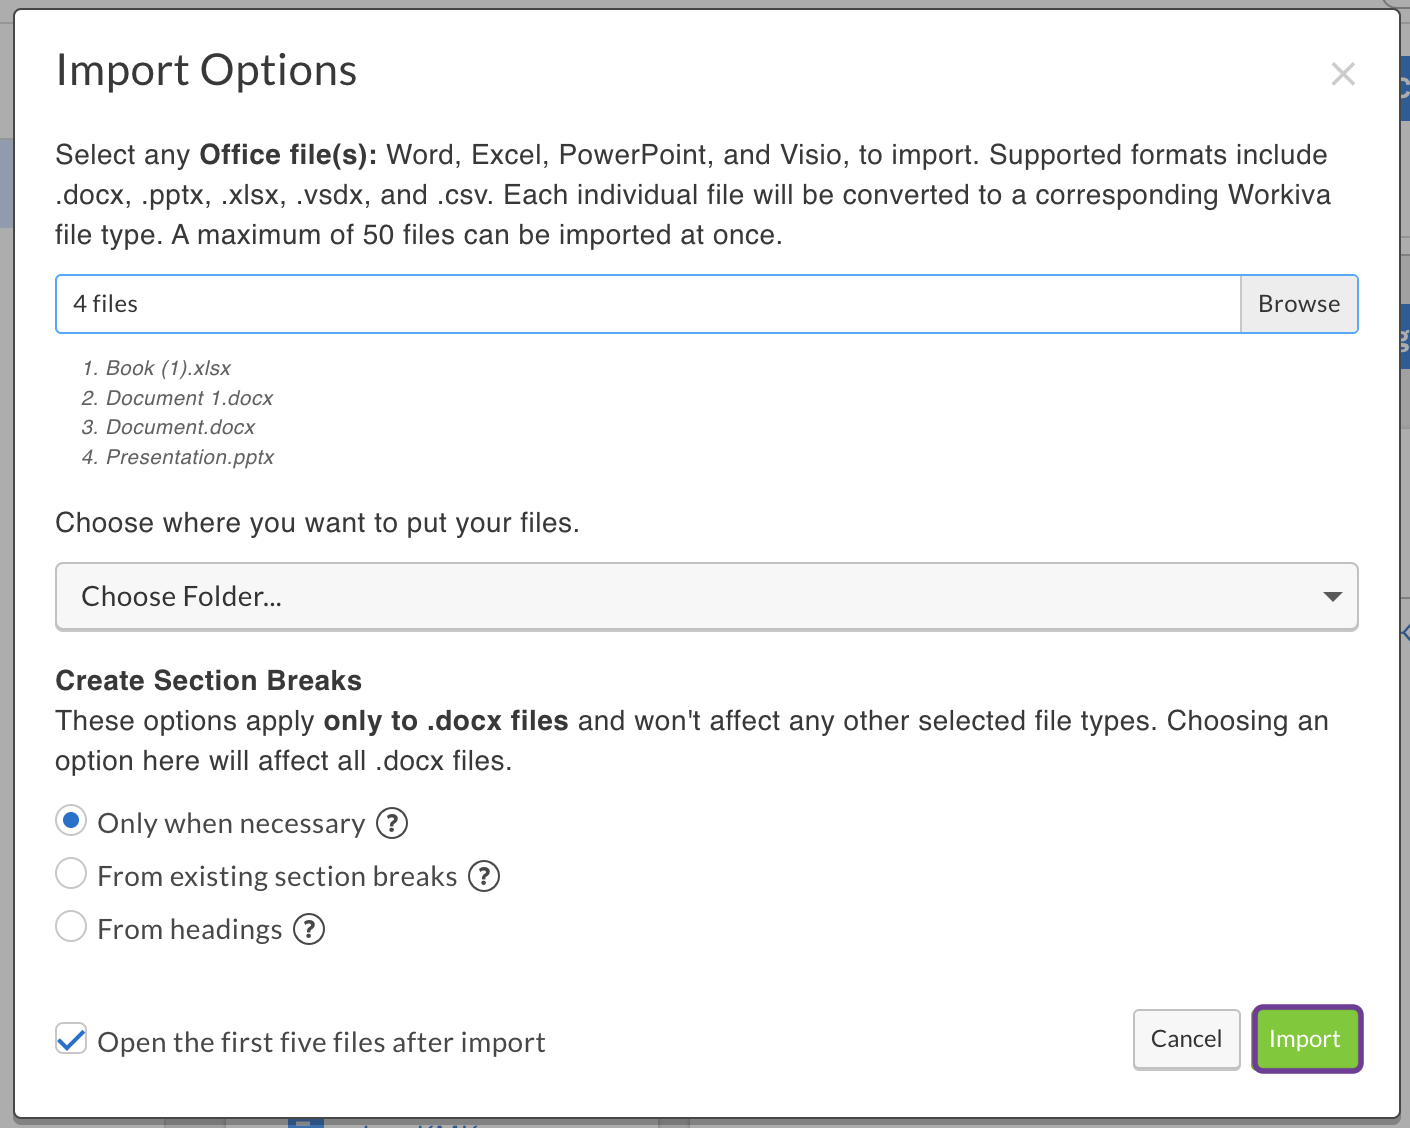1410x1128 pixels.
Task: Open help icon beside From existing section breaks
Action: coord(484,876)
